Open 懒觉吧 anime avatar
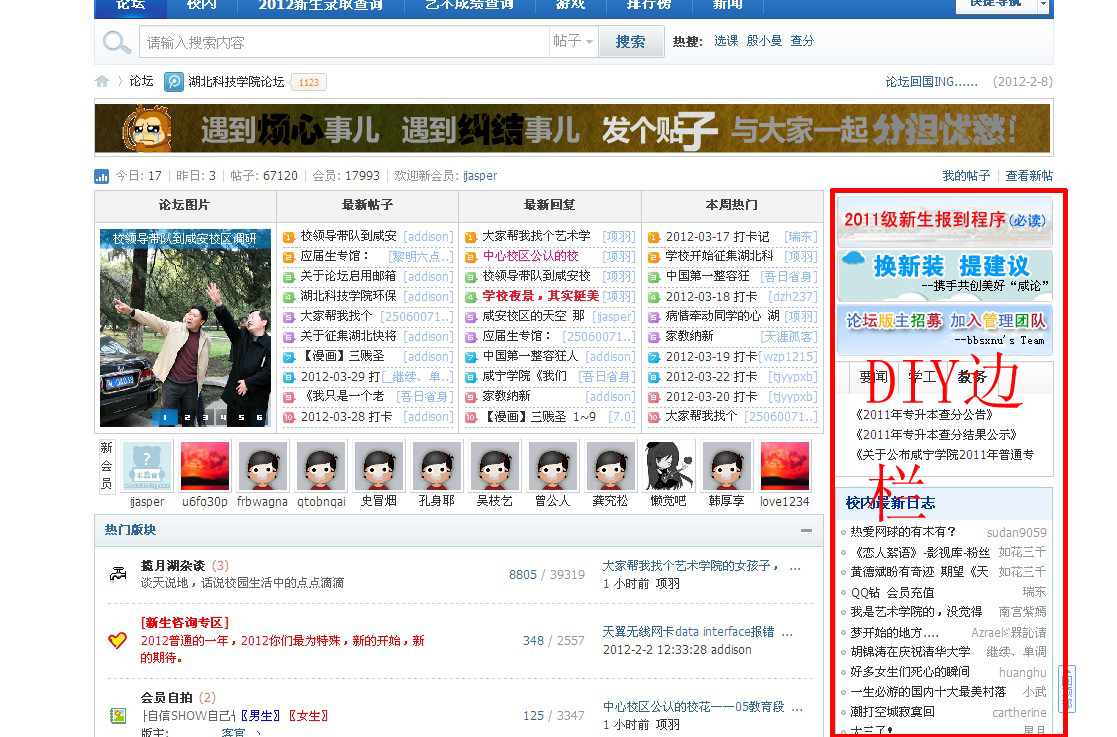 tap(668, 466)
